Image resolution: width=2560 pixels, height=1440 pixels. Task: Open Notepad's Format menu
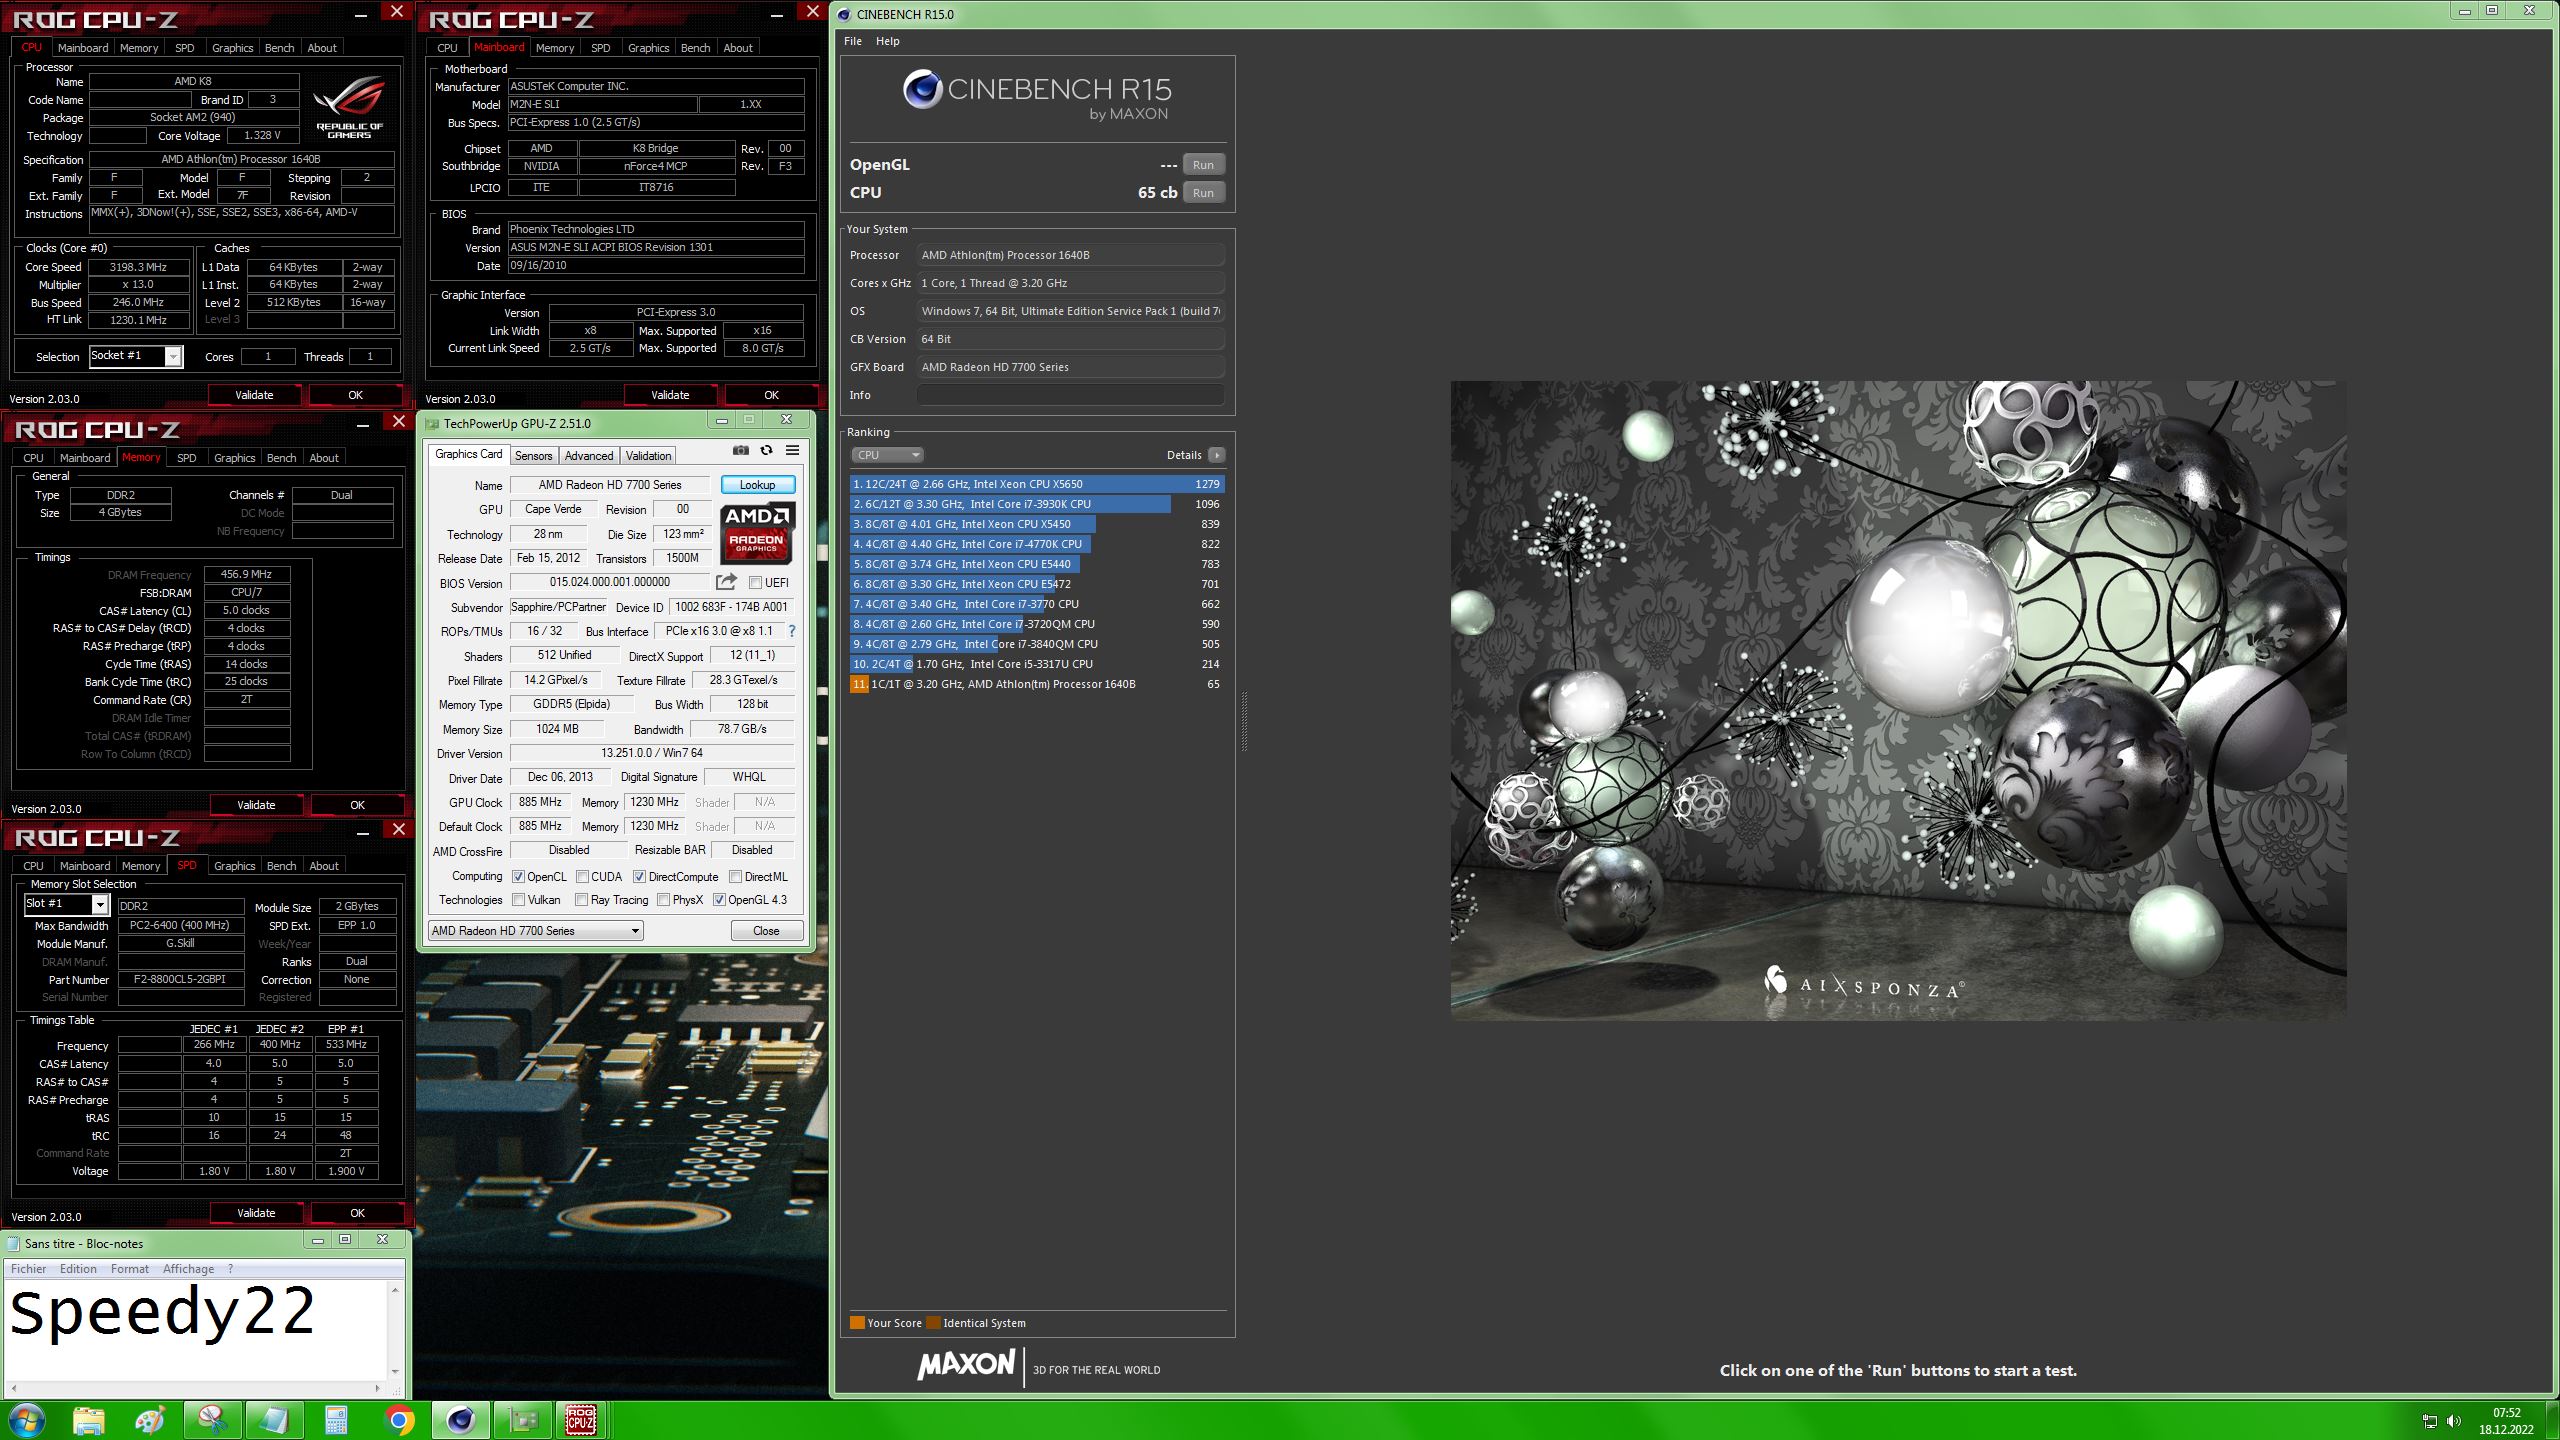pyautogui.click(x=130, y=1268)
